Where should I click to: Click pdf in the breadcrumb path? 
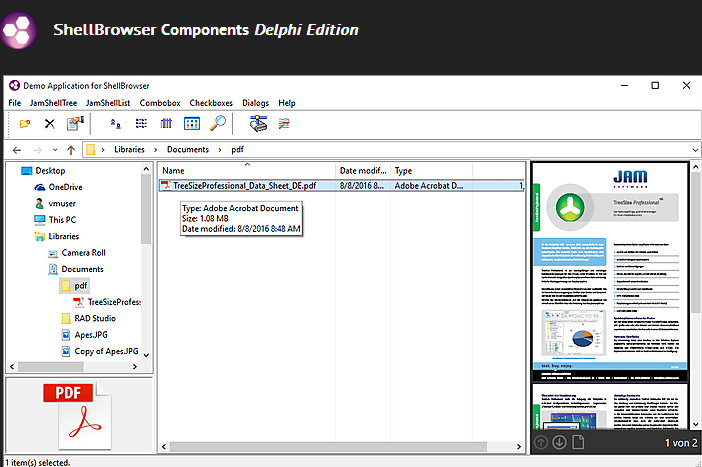pyautogui.click(x=237, y=150)
